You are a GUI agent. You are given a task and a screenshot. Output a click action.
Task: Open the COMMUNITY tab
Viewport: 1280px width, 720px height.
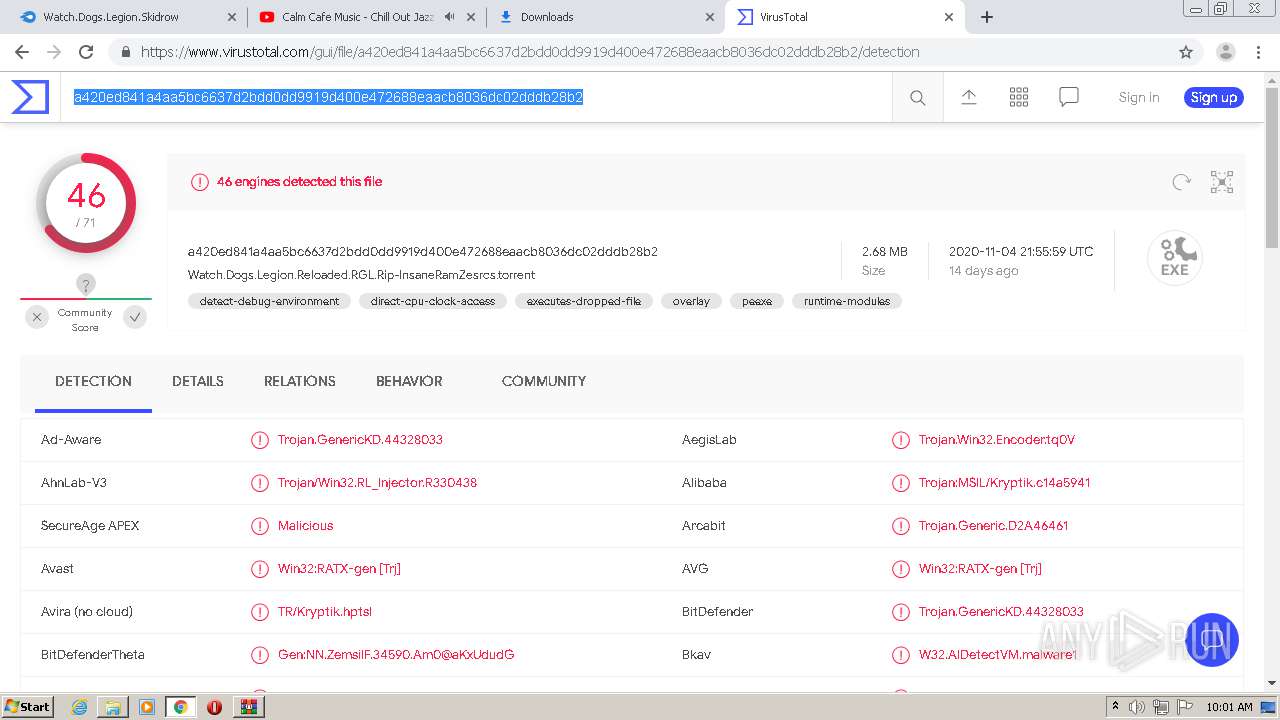click(544, 381)
